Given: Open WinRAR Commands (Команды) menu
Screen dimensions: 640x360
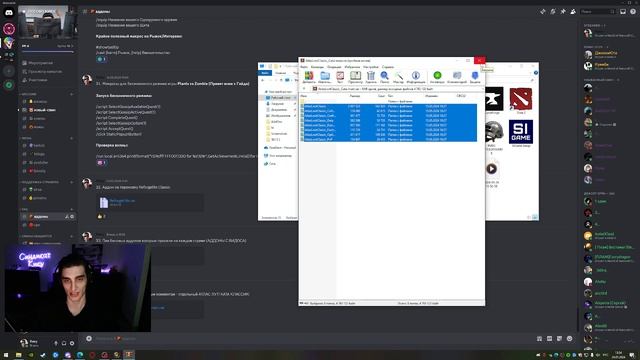Looking at the screenshot, I should pyautogui.click(x=317, y=67).
